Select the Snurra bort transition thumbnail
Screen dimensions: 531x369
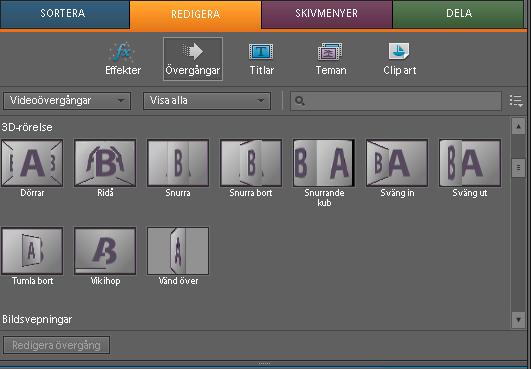251,163
